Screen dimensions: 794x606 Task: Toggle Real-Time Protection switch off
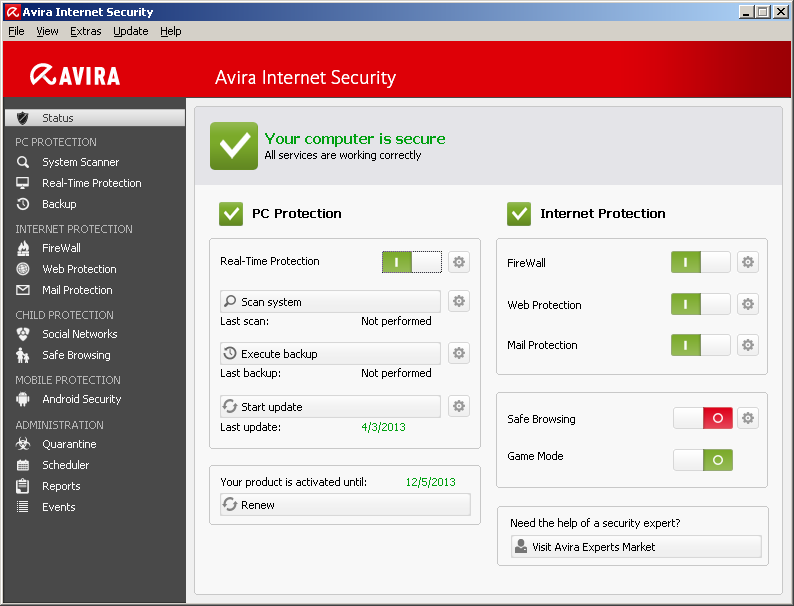411,262
